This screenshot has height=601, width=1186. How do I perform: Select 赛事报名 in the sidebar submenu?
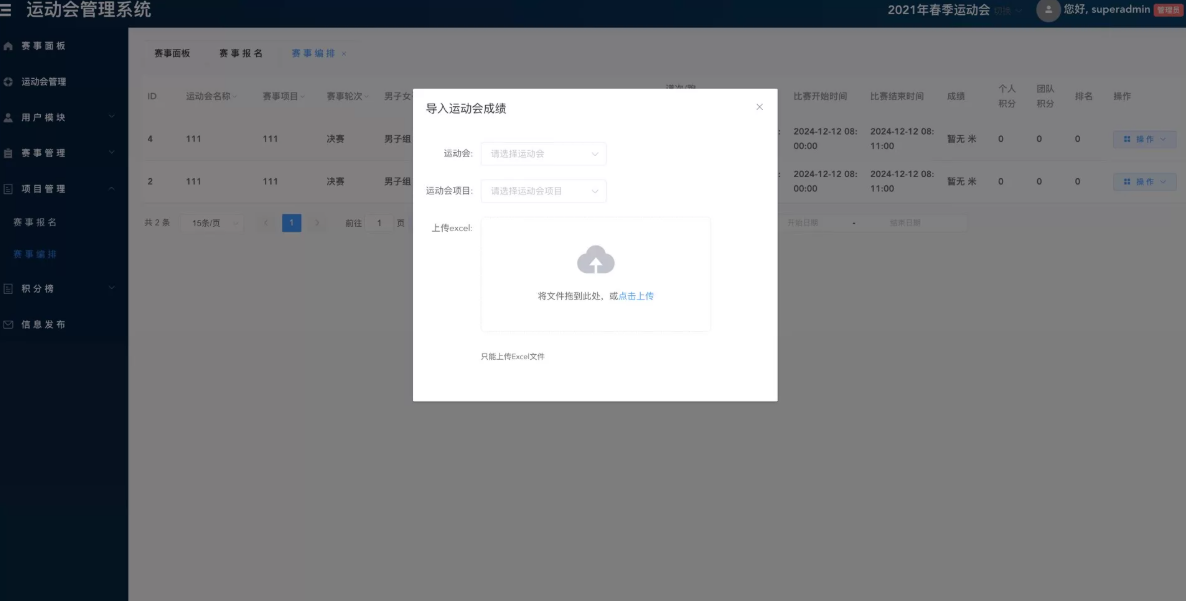(x=35, y=222)
